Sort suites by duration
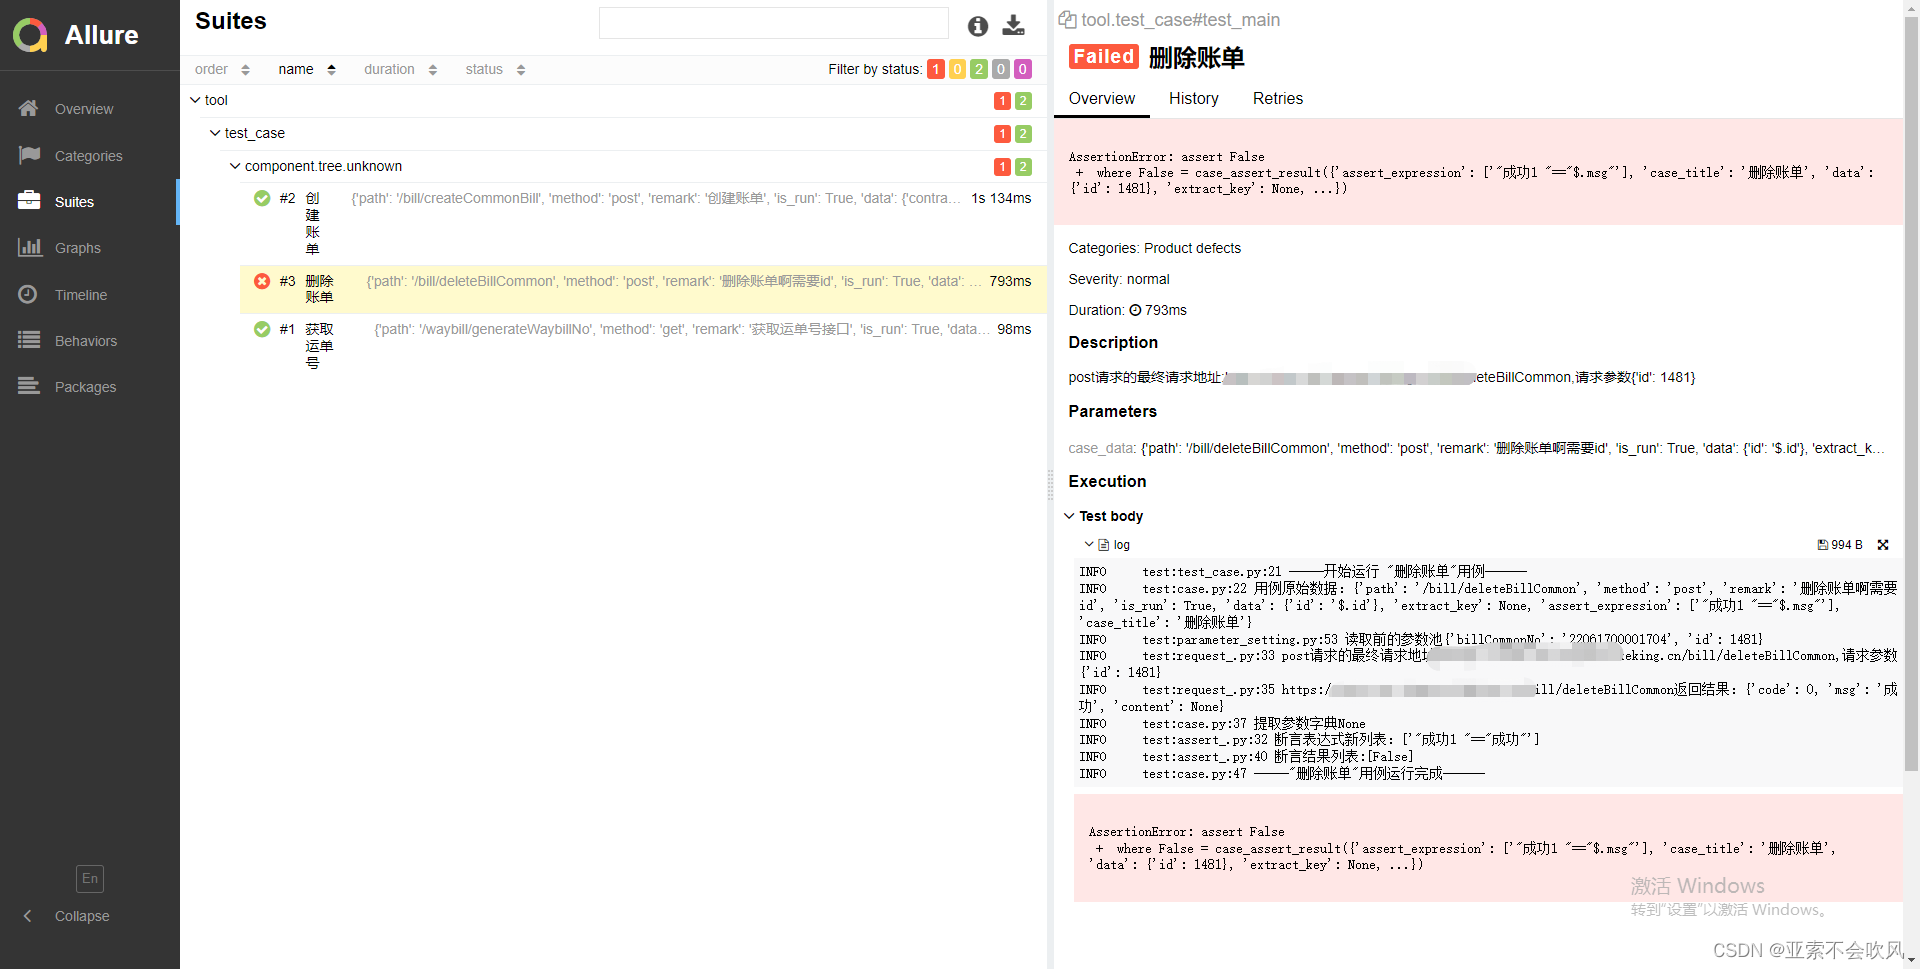The width and height of the screenshot is (1920, 969). (x=400, y=69)
